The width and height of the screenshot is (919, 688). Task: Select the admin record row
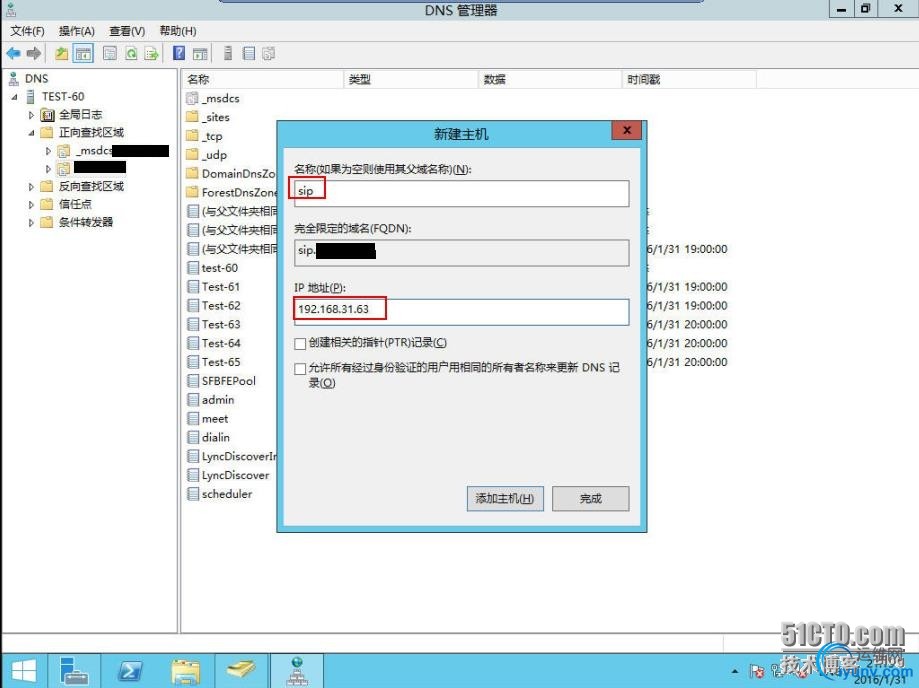pos(217,400)
